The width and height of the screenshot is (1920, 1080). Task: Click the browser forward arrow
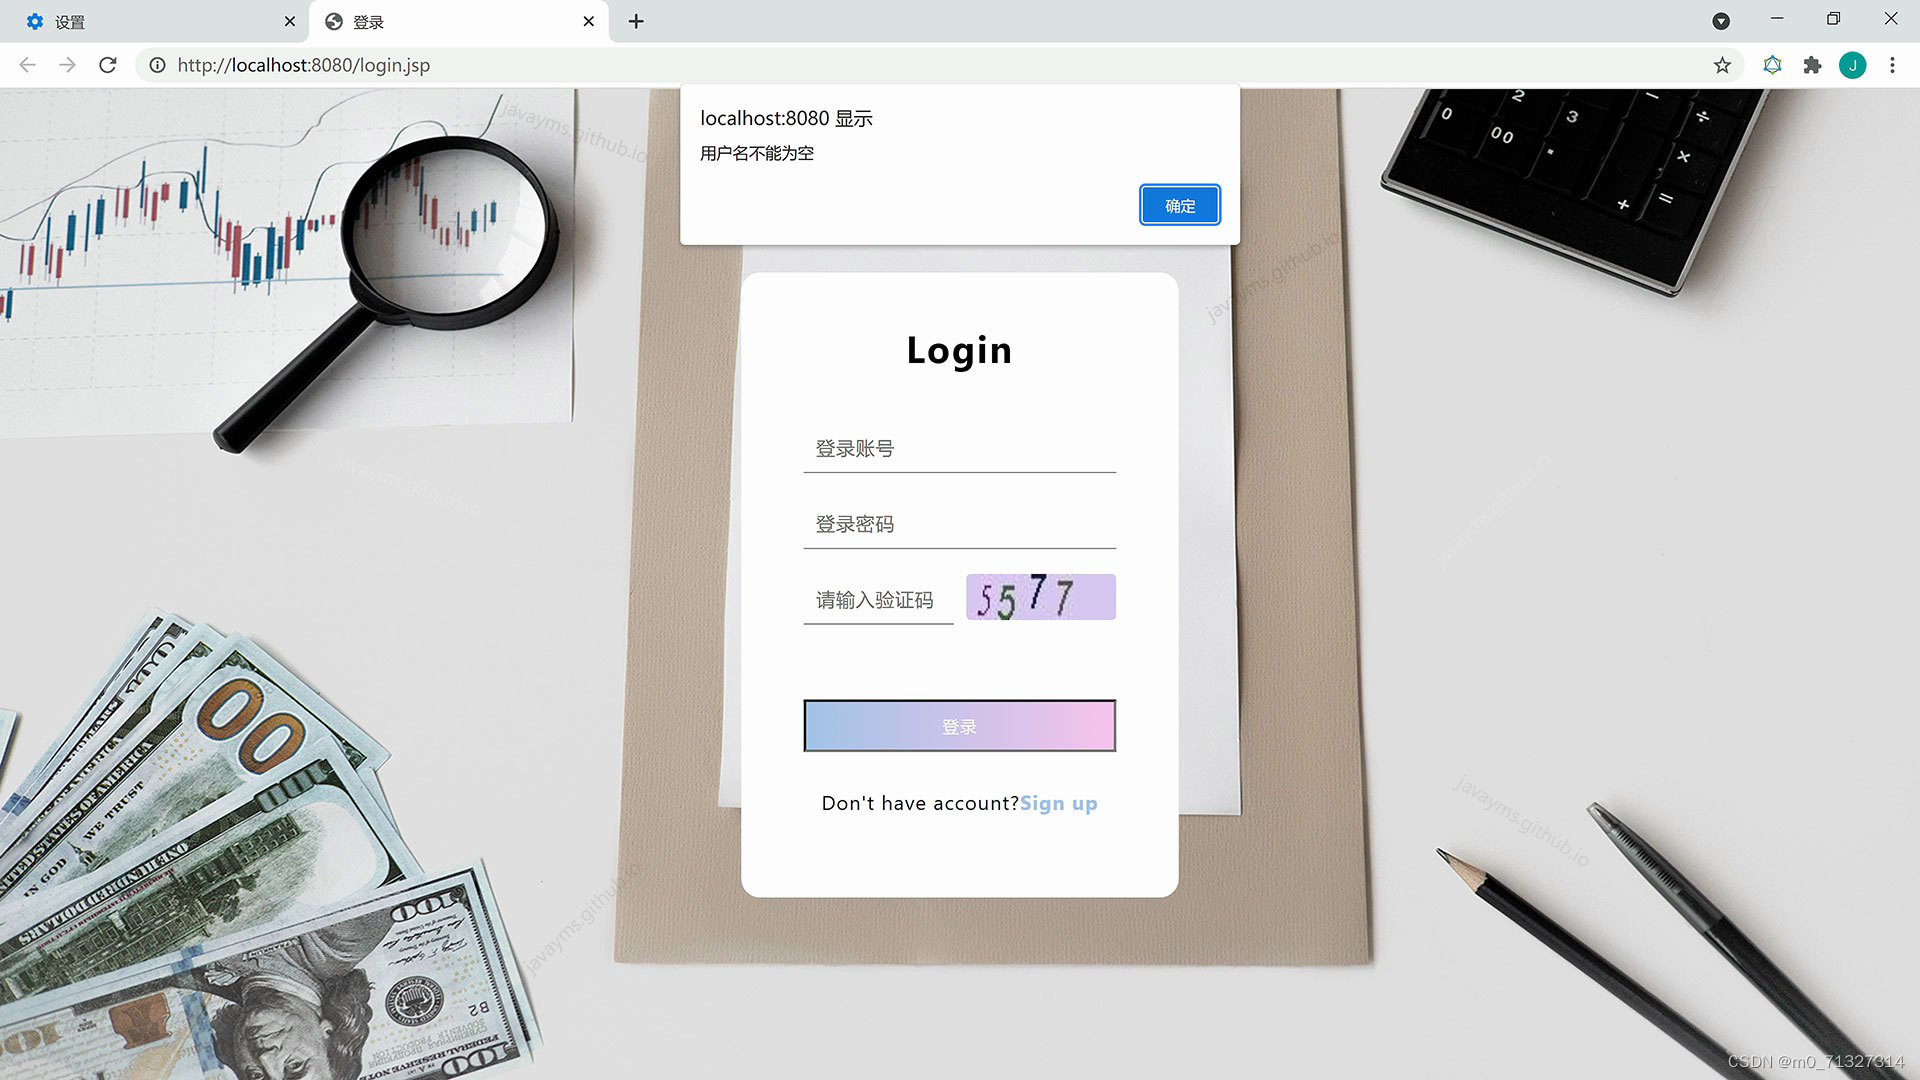(67, 65)
